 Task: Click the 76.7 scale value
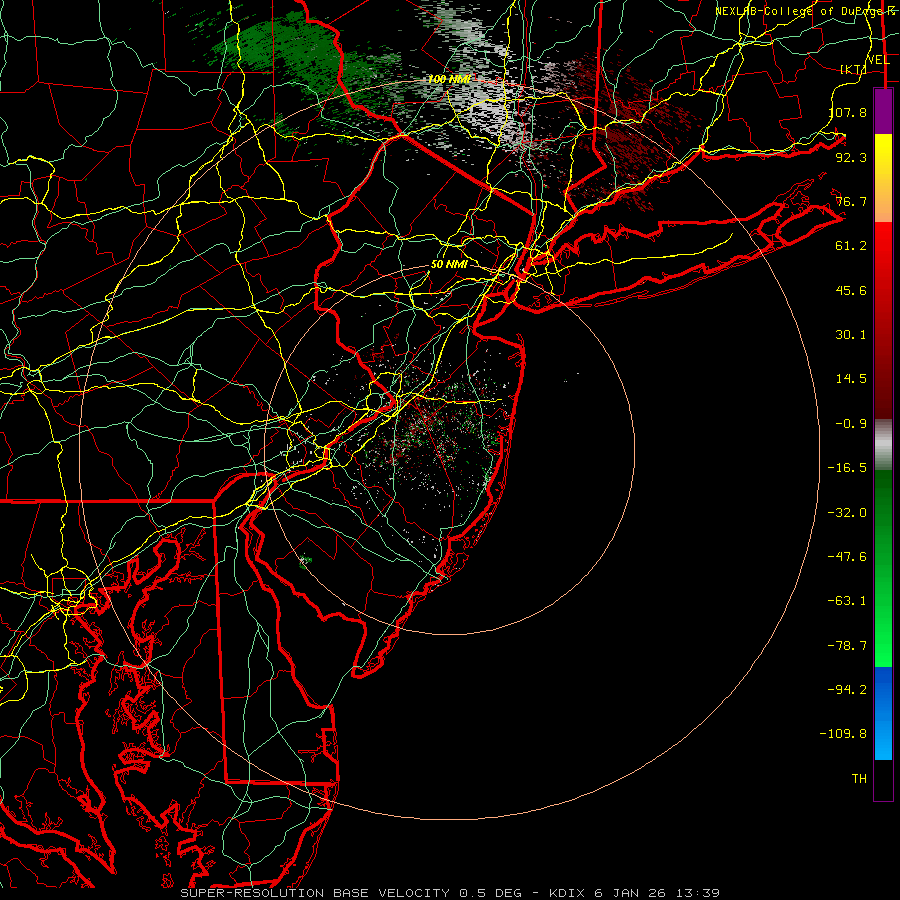coord(851,201)
